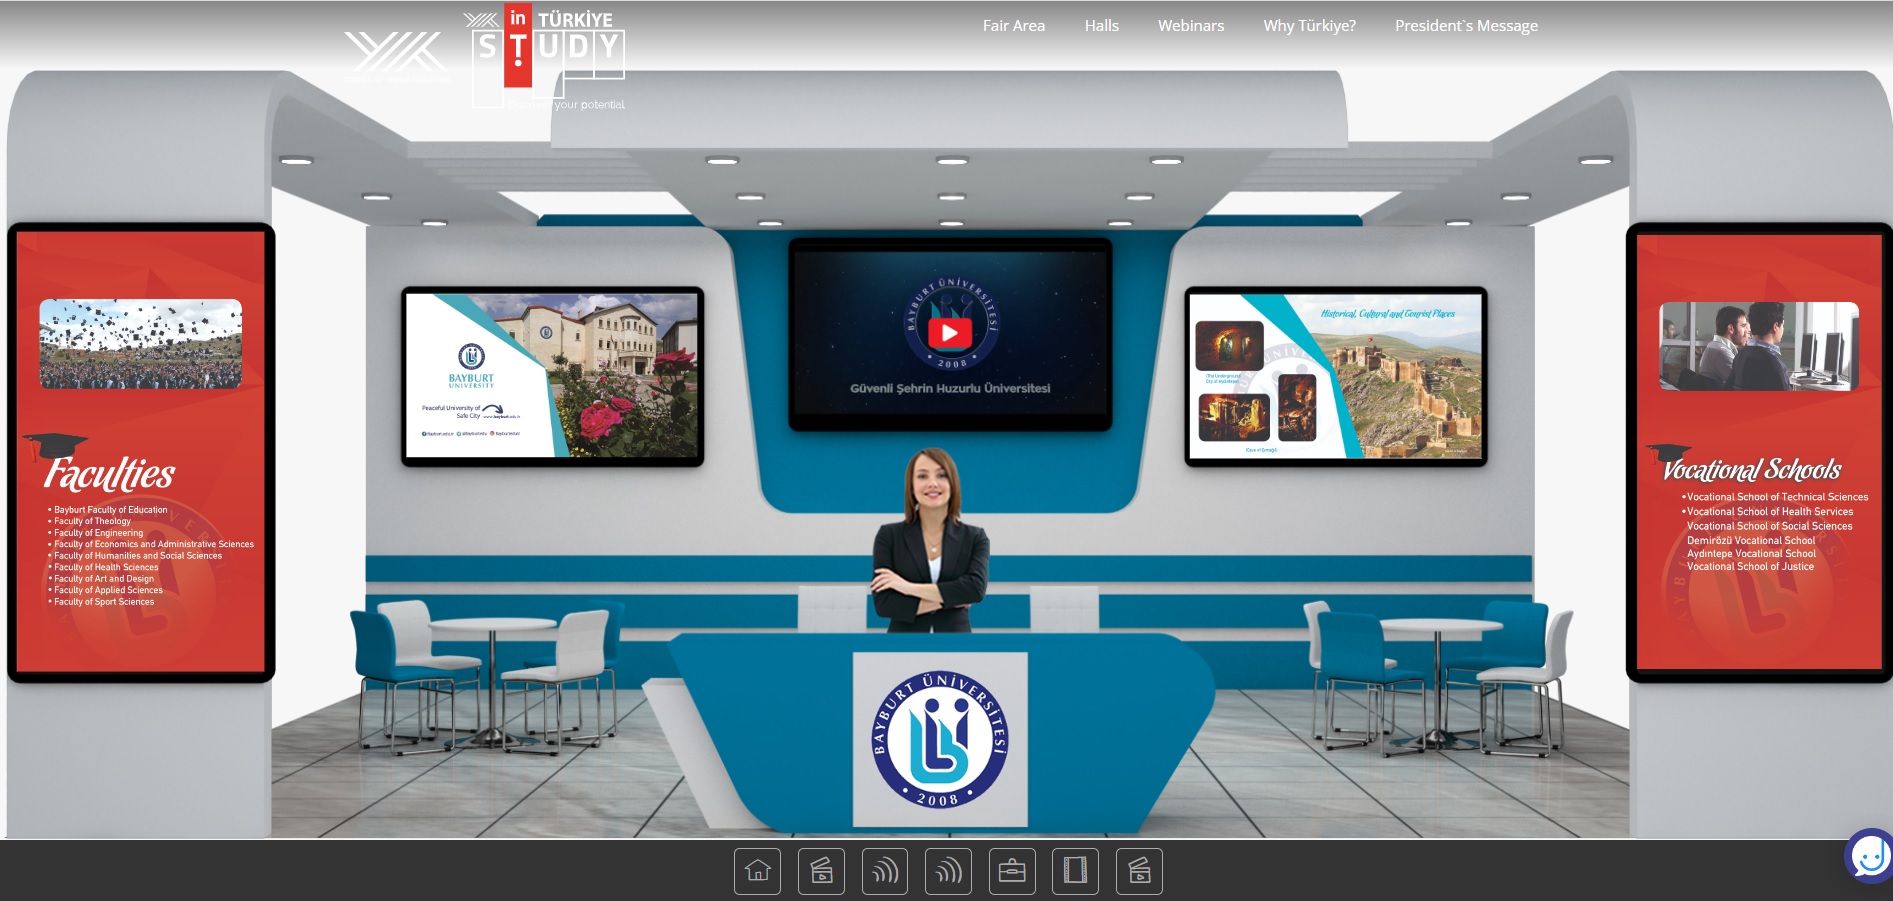Image resolution: width=1893 pixels, height=901 pixels.
Task: Open the Bayburt University brochure screen
Action: coord(552,376)
